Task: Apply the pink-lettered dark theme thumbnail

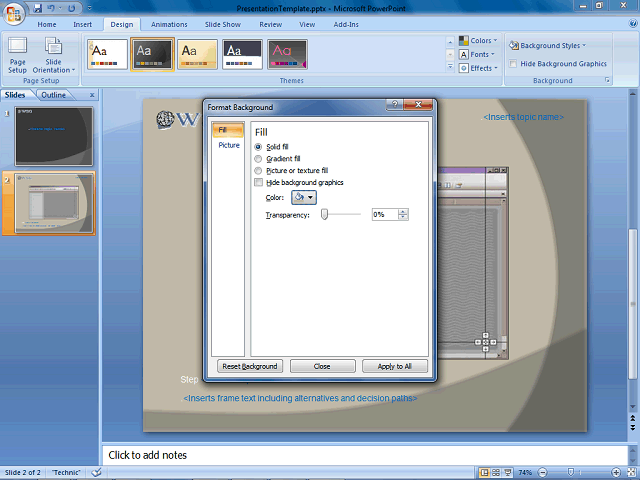Action: pos(287,54)
